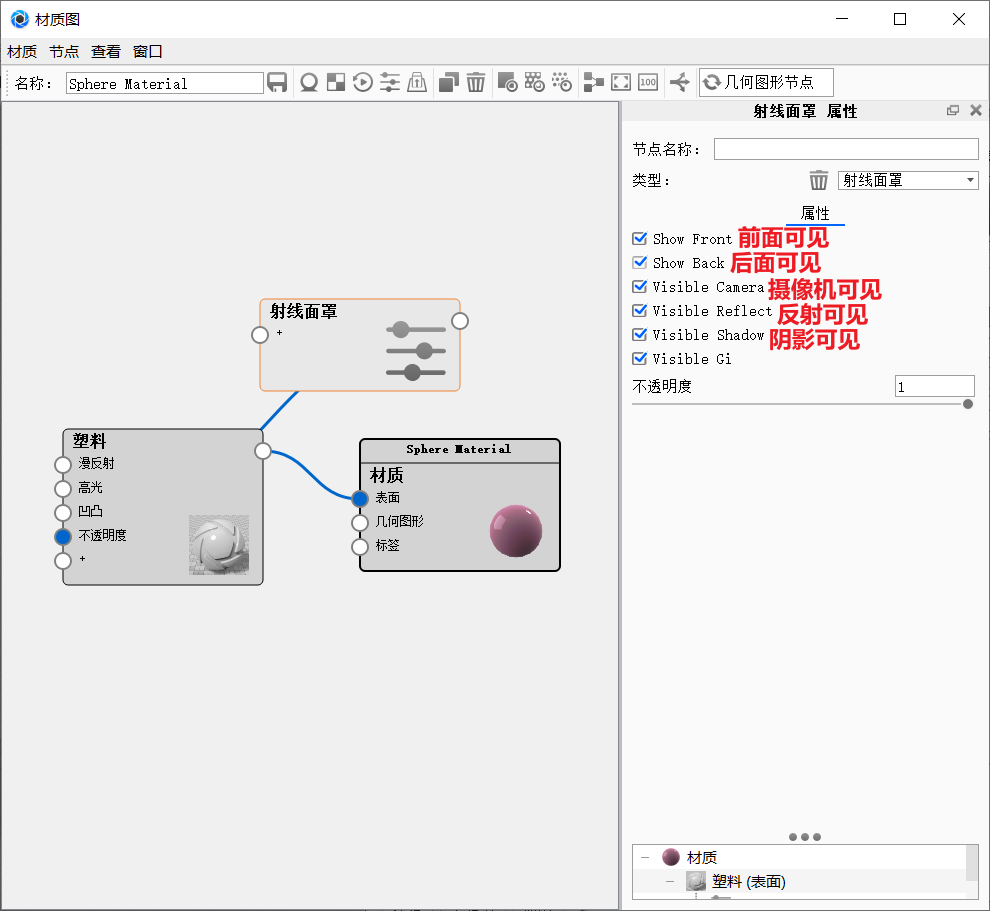The height and width of the screenshot is (911, 990).
Task: Click the 塑料 node output socket
Action: (263, 451)
